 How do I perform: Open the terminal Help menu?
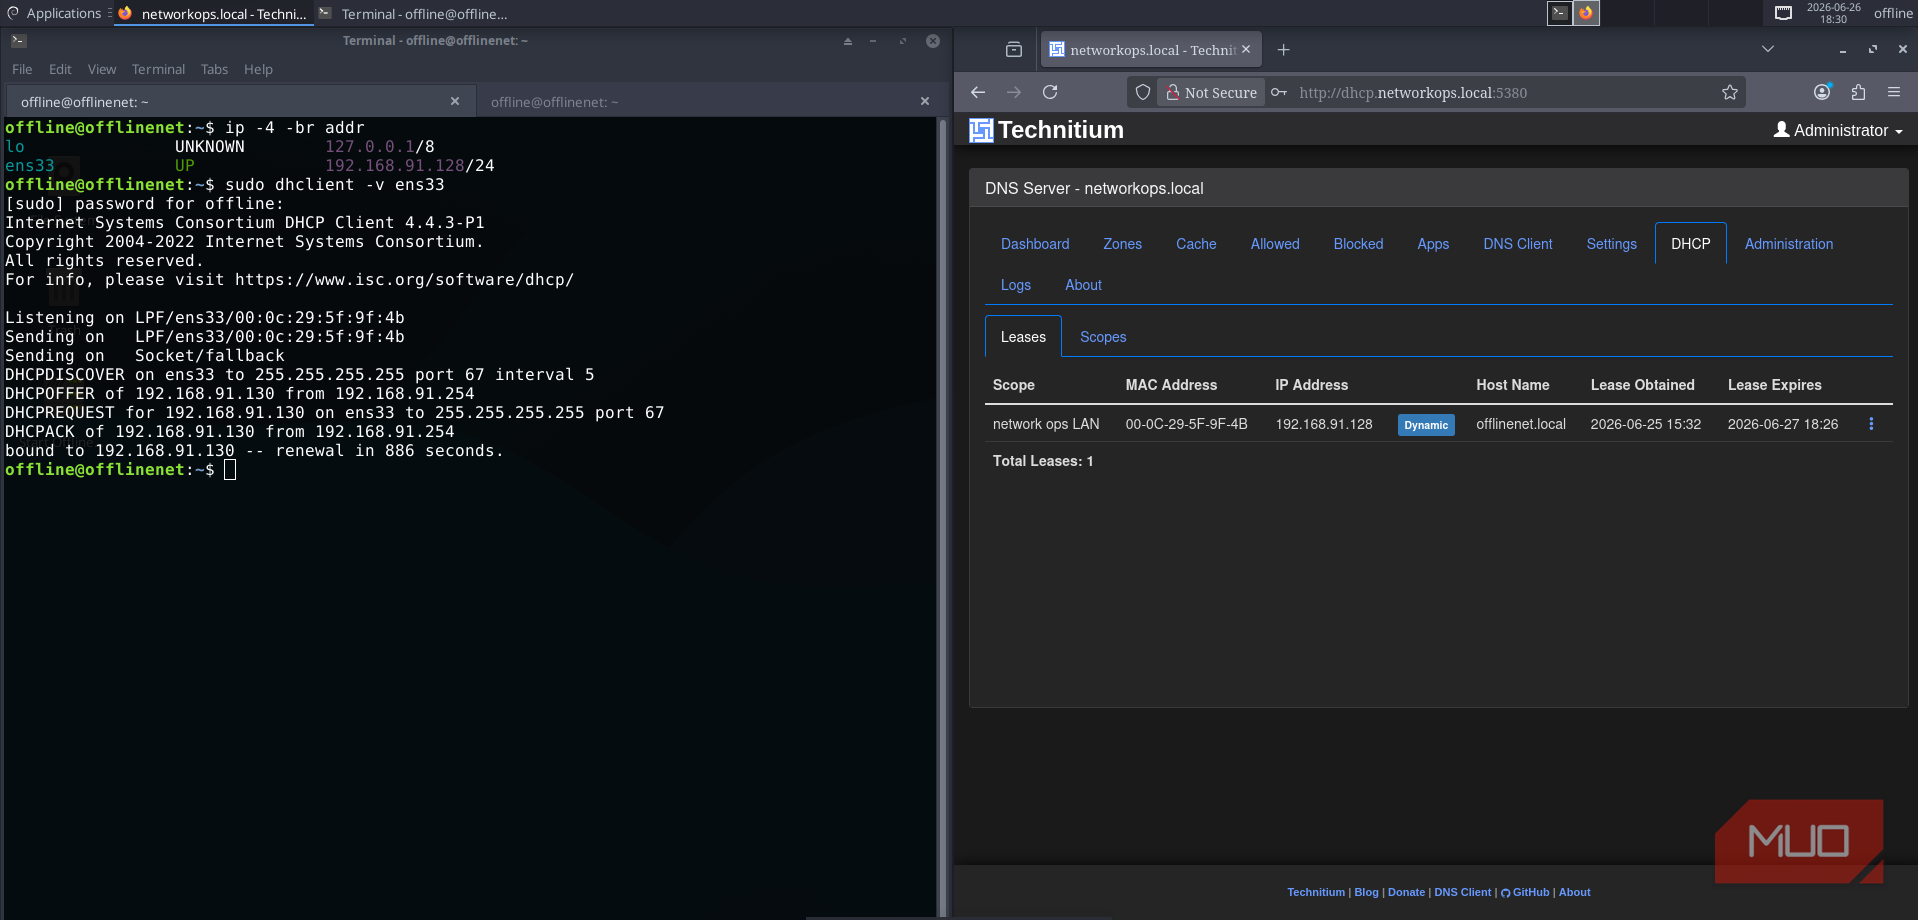point(258,69)
